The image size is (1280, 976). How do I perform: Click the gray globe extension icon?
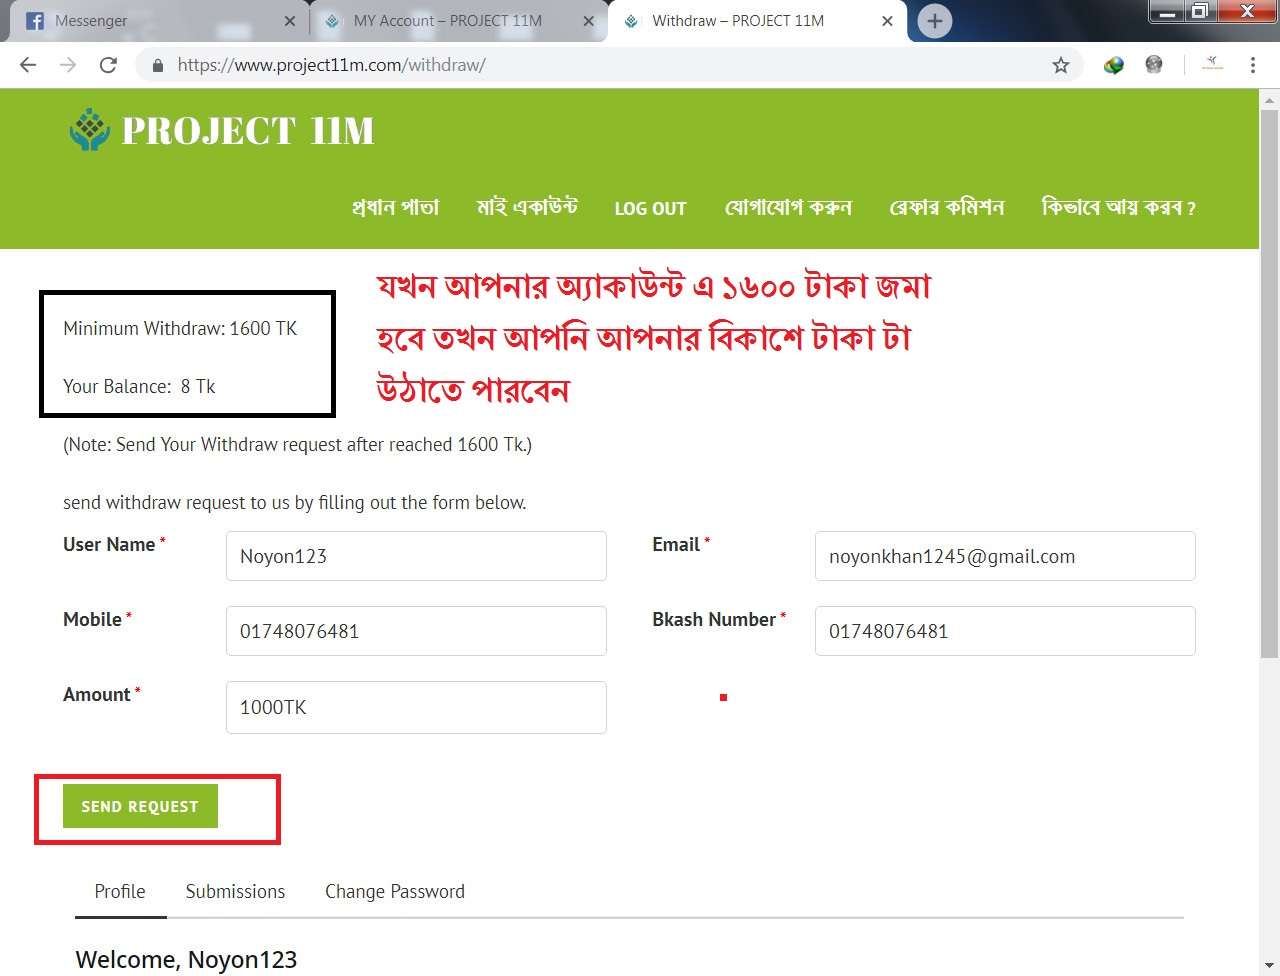tap(1154, 65)
